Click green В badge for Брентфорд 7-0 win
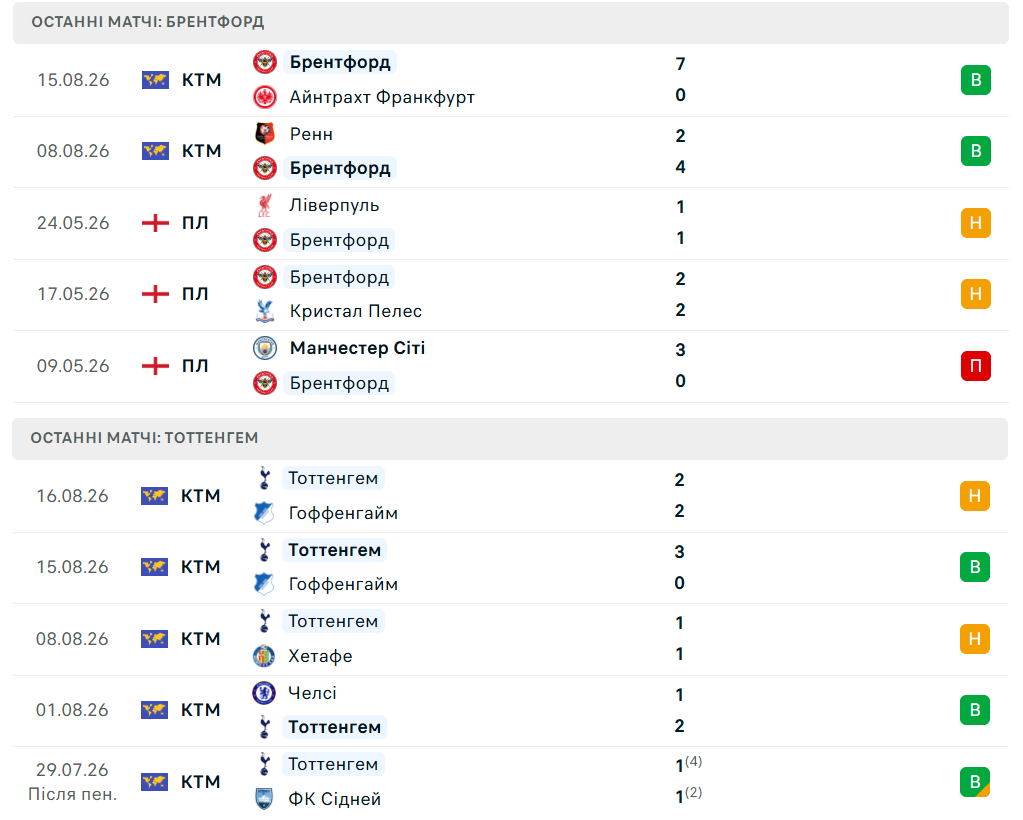This screenshot has height=820, width=1023. coord(975,80)
